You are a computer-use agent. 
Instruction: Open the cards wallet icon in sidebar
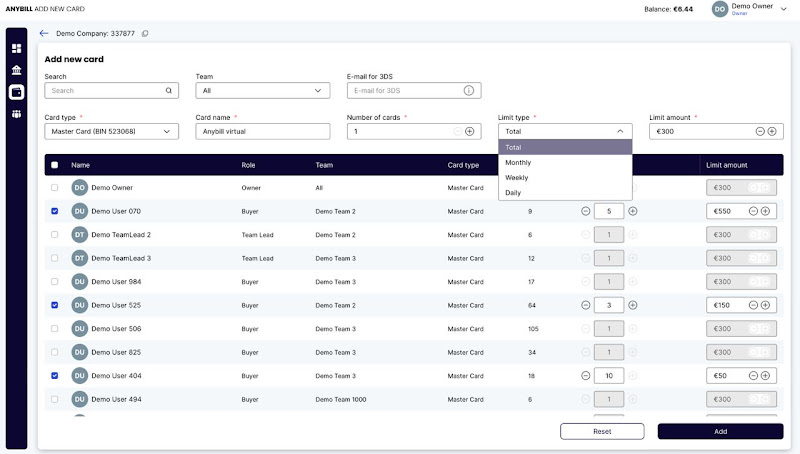pos(16,92)
